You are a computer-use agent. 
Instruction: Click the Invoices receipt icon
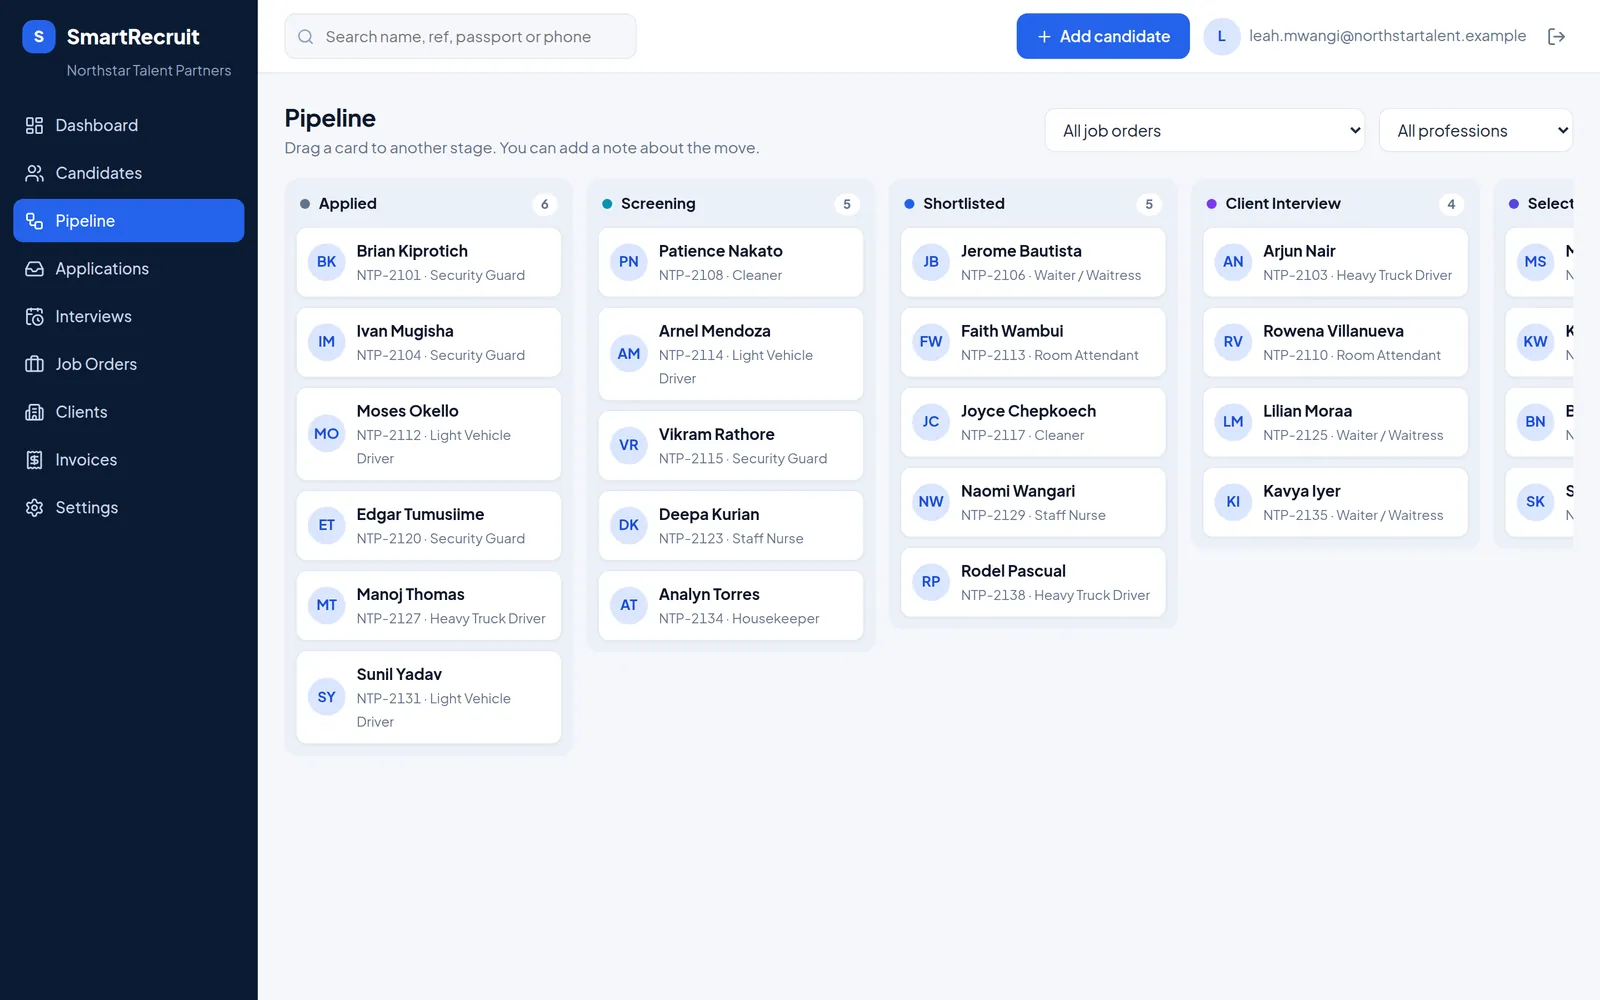pyautogui.click(x=34, y=460)
